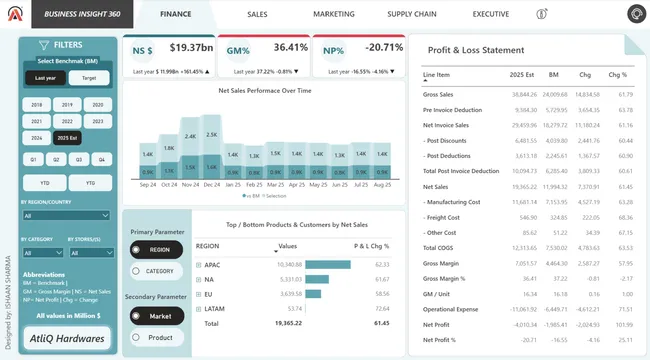Image resolution: width=650 pixels, height=360 pixels.
Task: Open the By Stores dropdown
Action: 92,253
